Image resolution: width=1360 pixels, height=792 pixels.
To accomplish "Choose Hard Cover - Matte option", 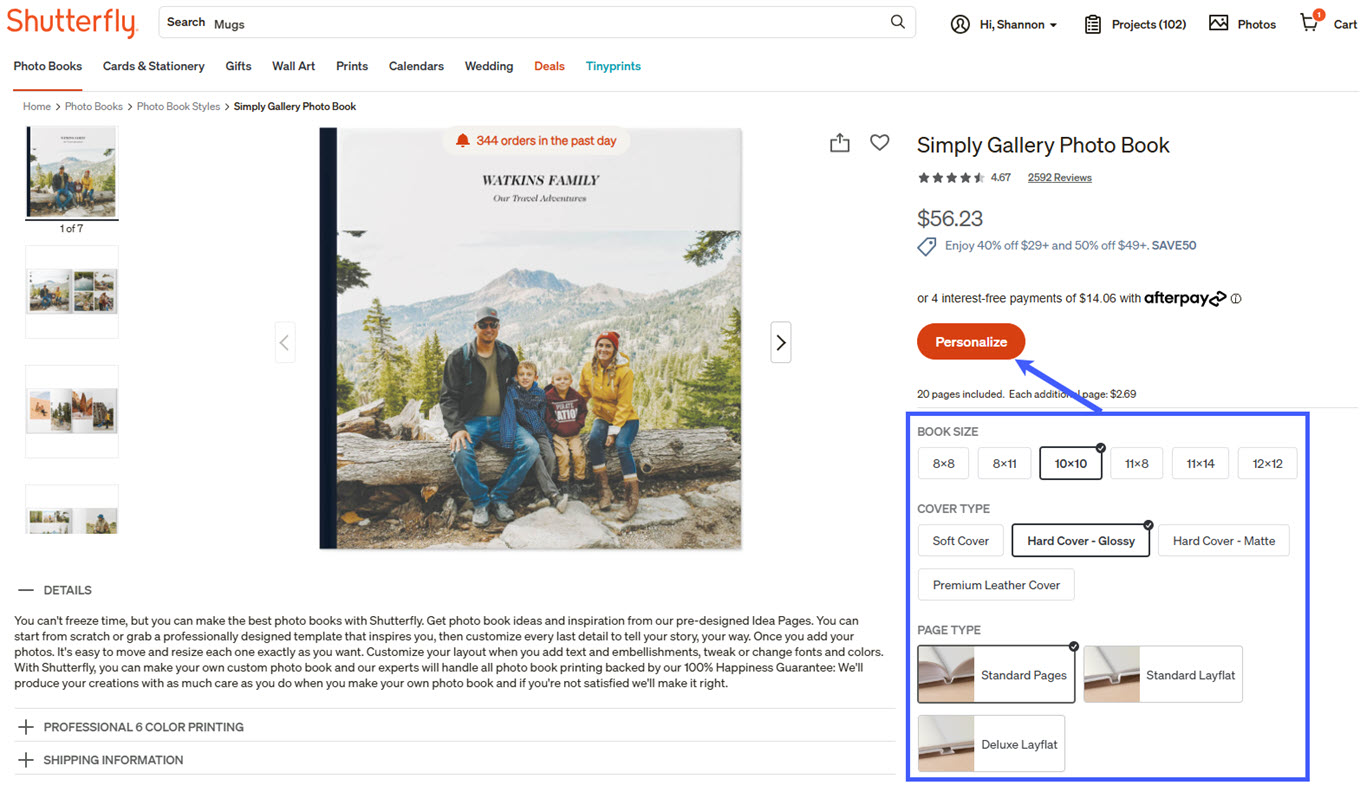I will [1223, 541].
